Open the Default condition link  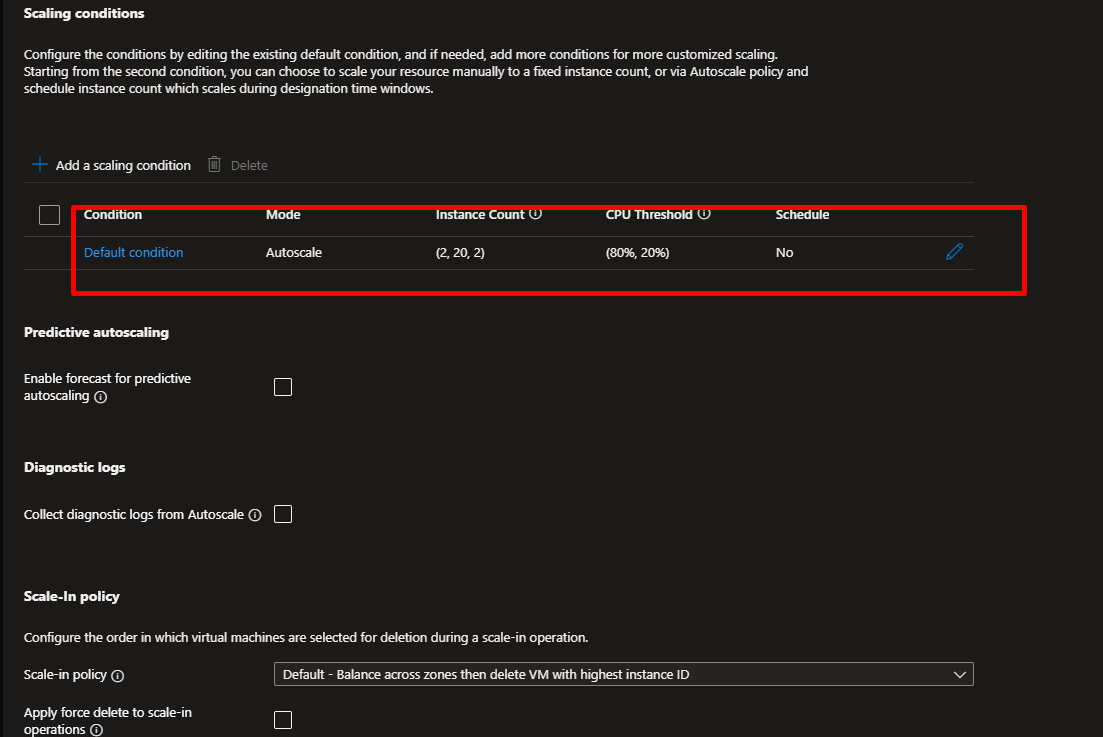pos(134,253)
